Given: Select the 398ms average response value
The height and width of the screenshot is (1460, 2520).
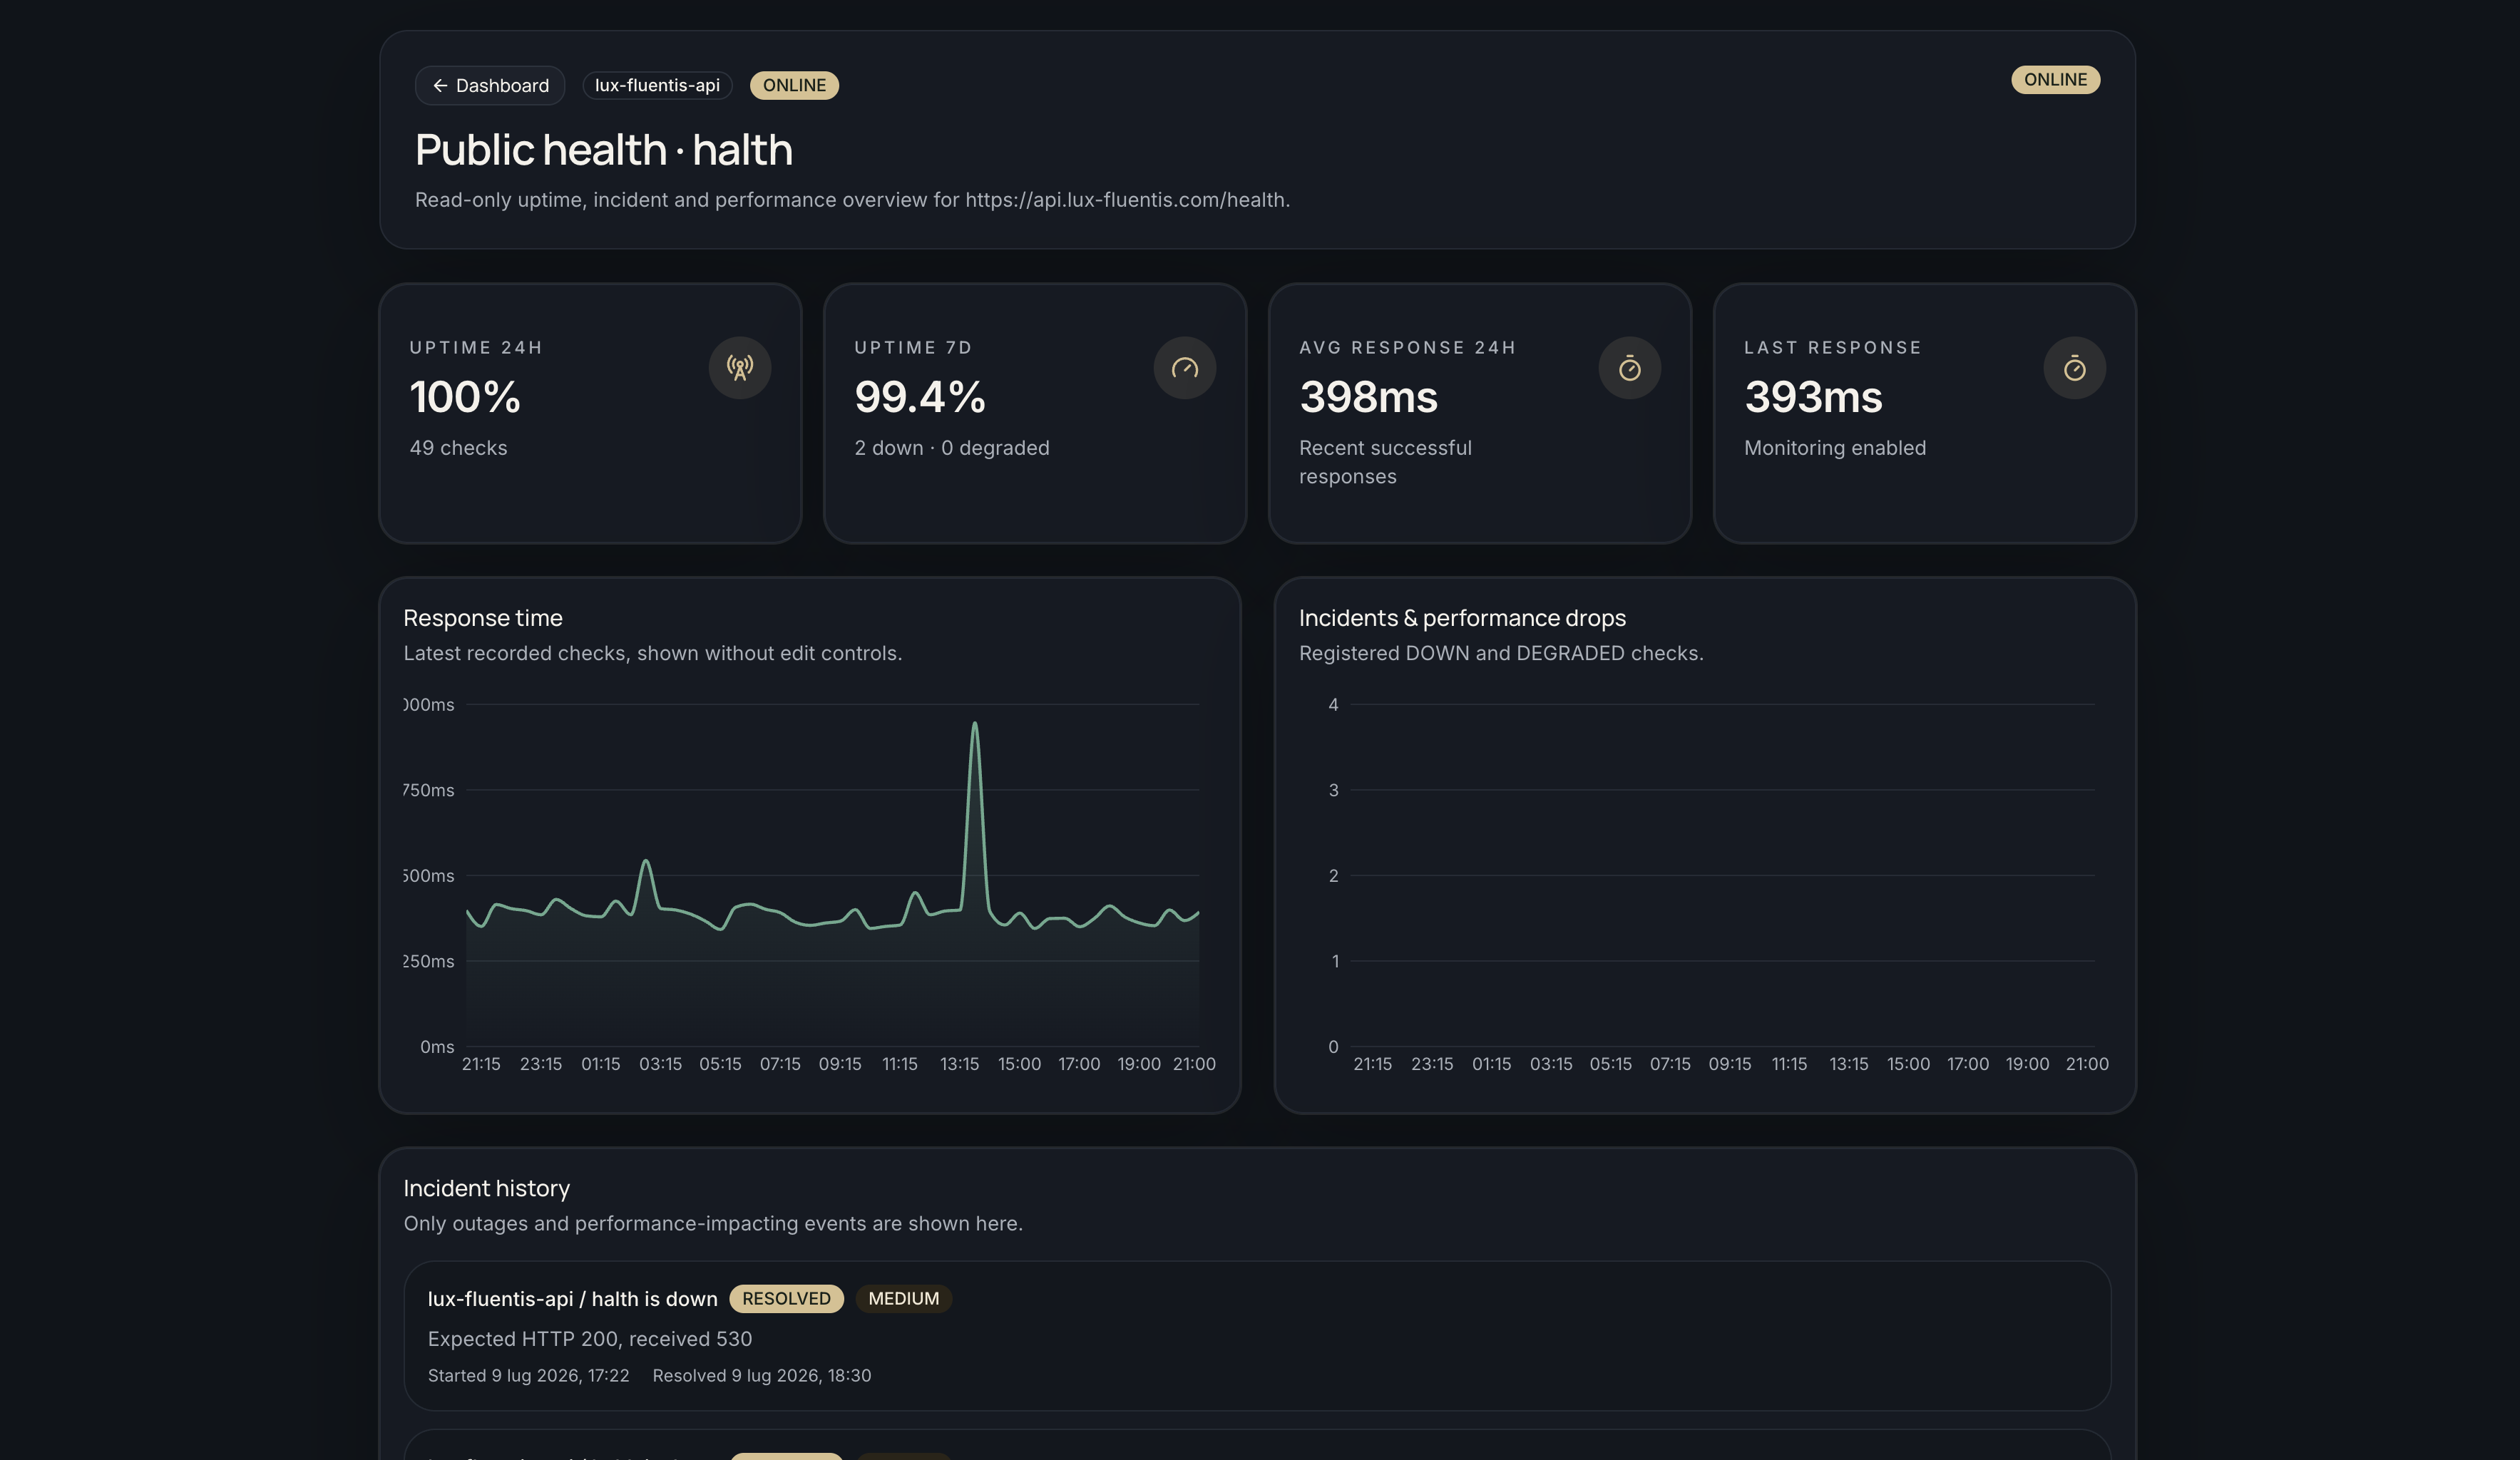Looking at the screenshot, I should 1368,397.
